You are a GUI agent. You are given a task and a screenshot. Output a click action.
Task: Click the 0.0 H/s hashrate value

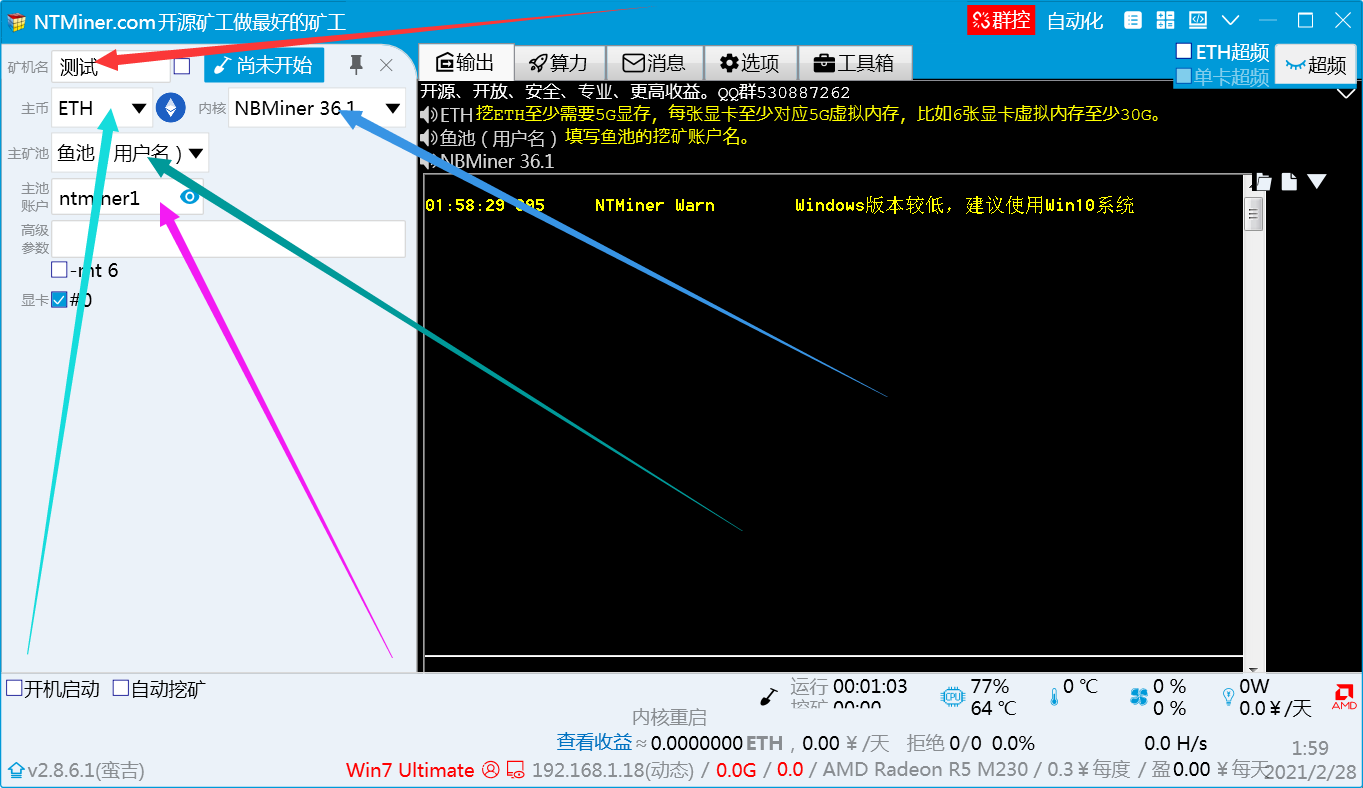coord(1176,743)
